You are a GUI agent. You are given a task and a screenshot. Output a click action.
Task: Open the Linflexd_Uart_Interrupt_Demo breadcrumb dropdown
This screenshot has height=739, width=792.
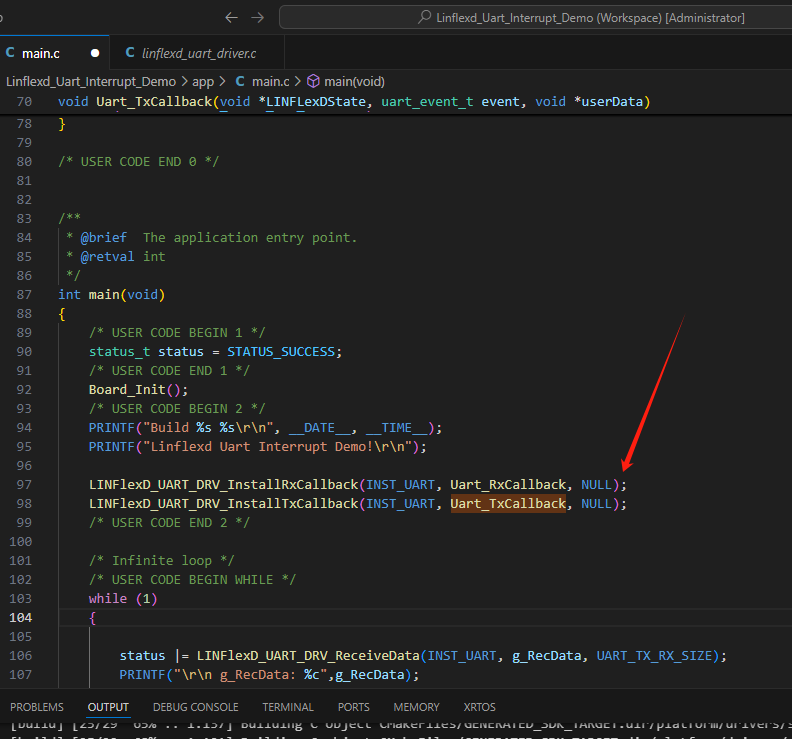point(90,81)
